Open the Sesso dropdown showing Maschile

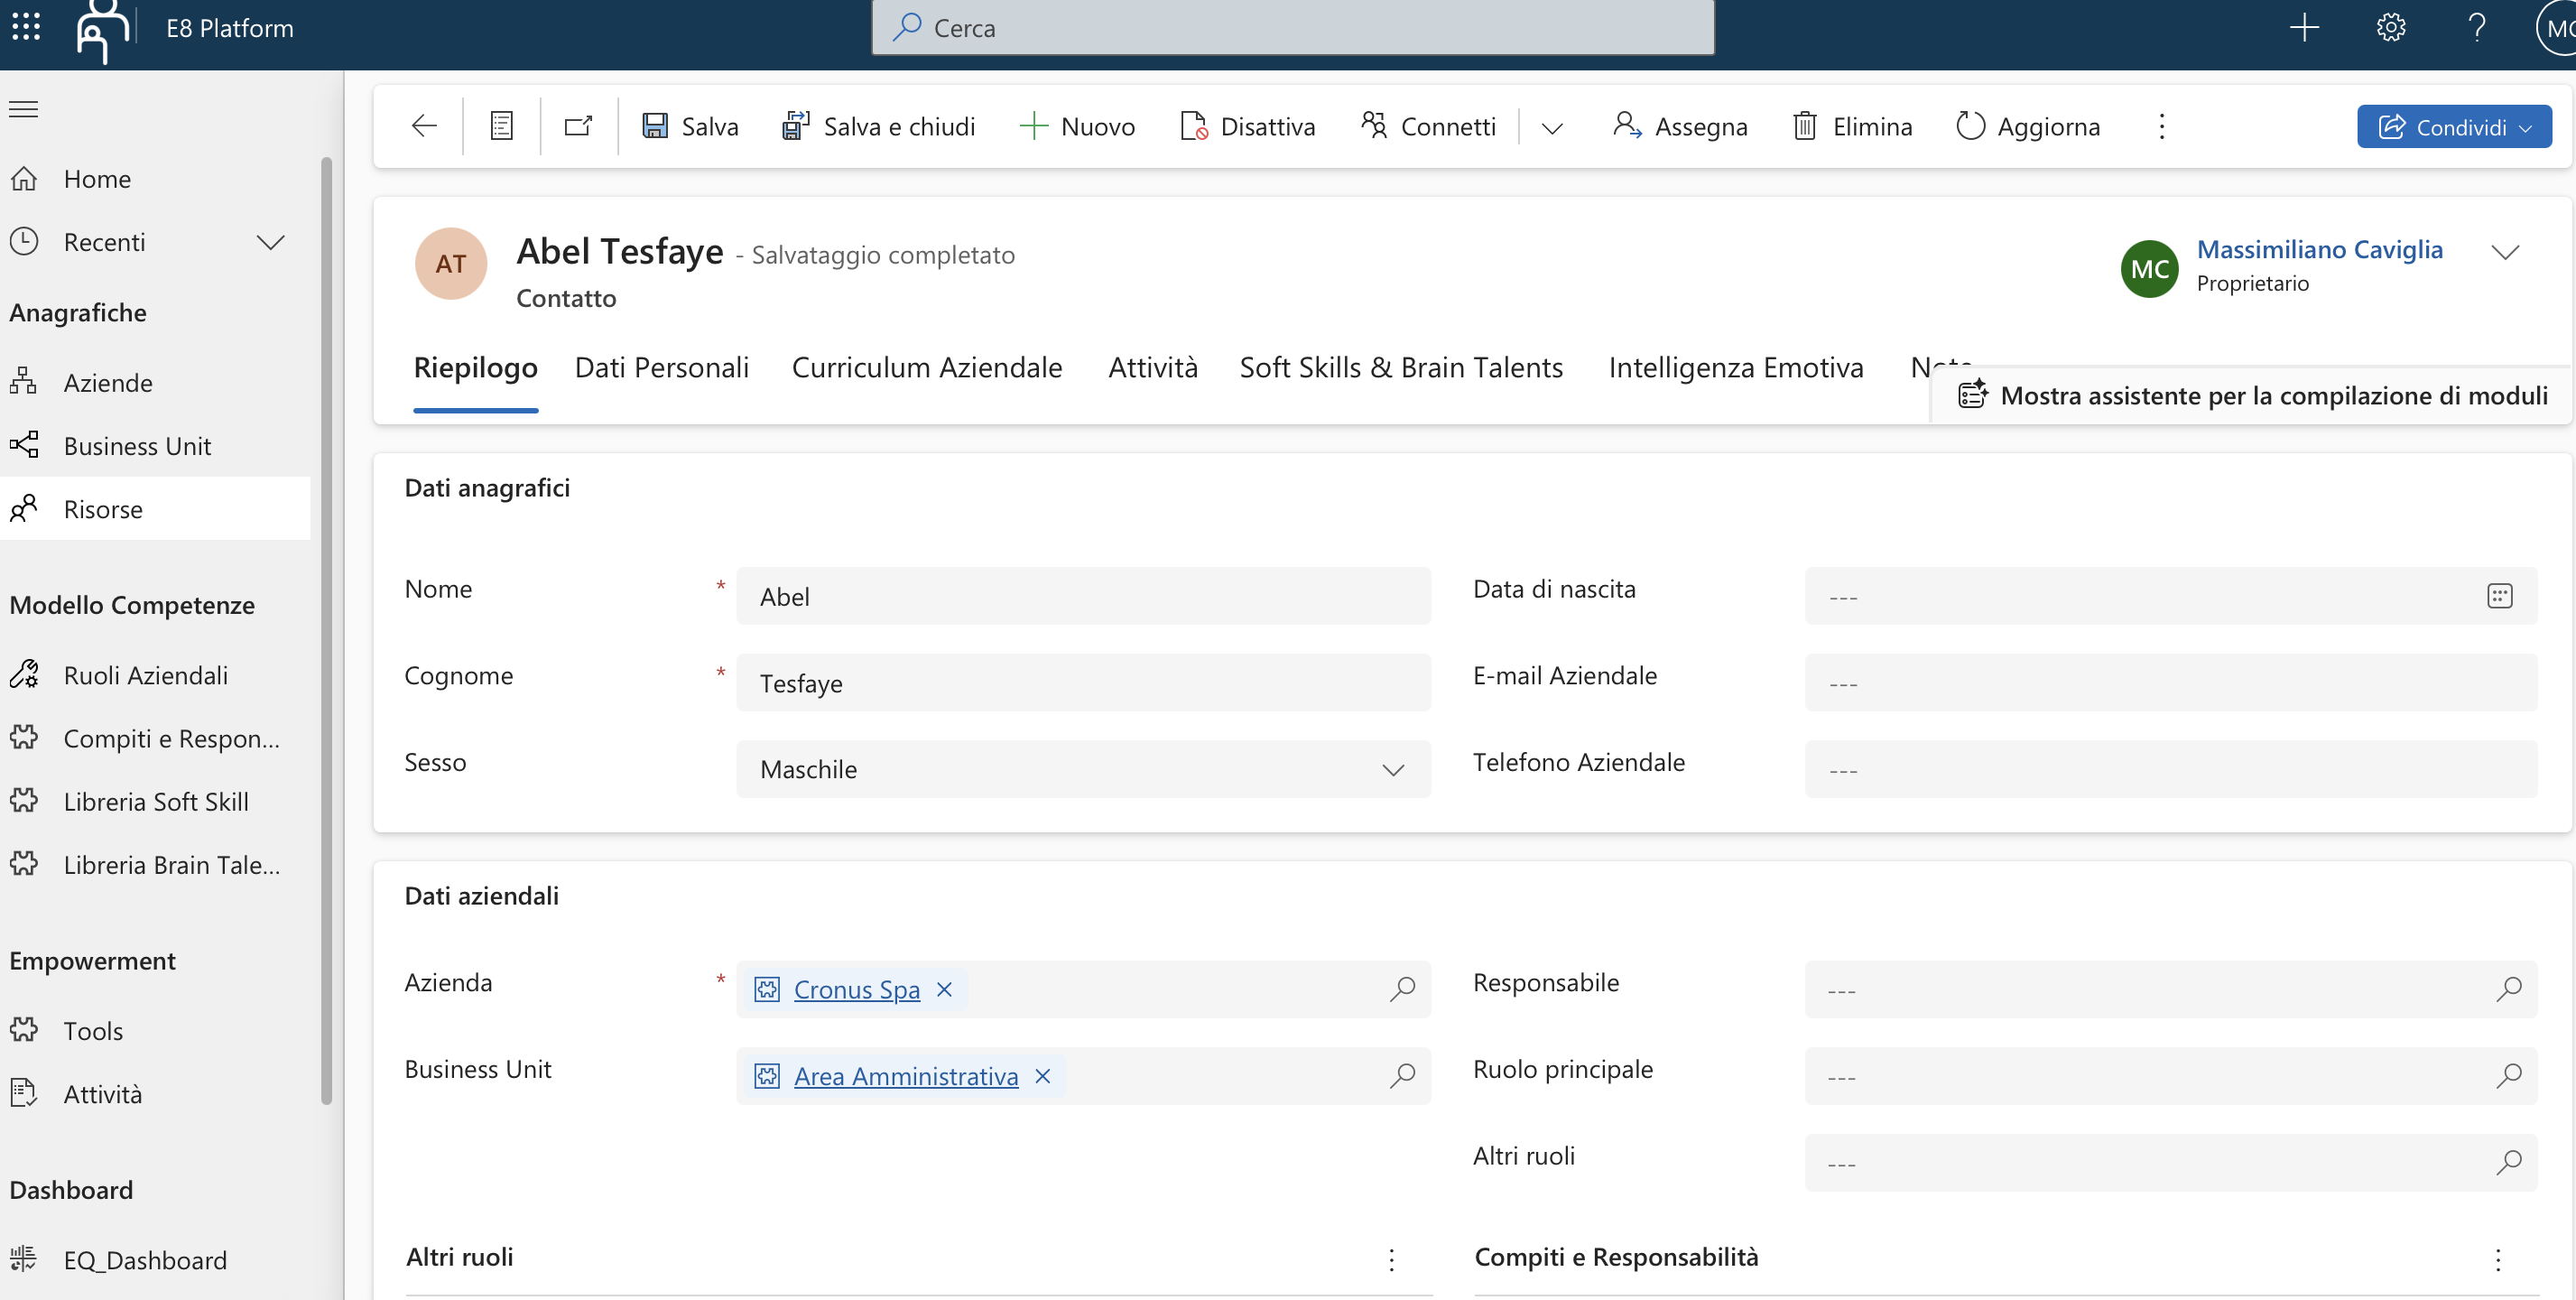pyautogui.click(x=1083, y=769)
